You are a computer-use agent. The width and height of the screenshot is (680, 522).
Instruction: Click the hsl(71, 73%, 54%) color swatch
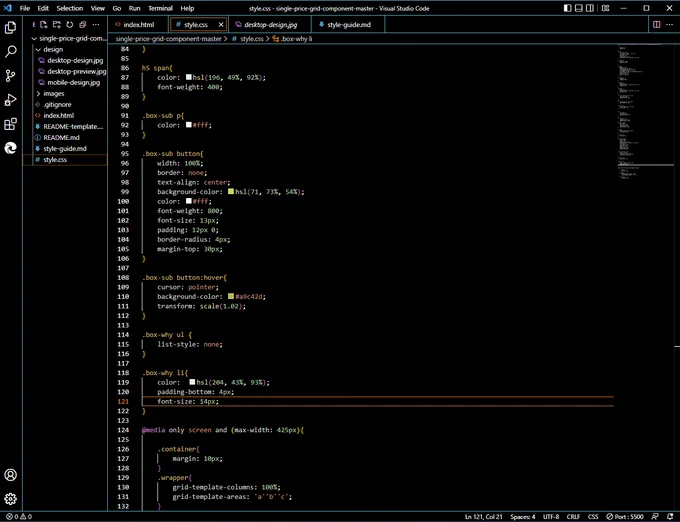[x=231, y=191]
